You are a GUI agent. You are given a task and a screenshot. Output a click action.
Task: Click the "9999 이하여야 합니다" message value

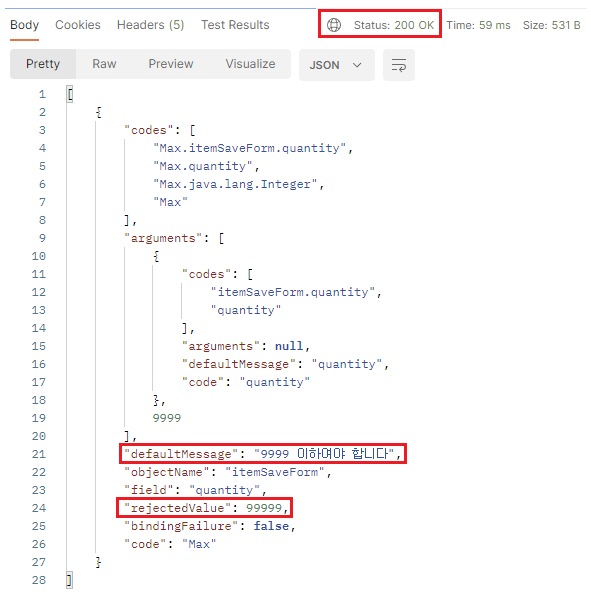click(x=325, y=454)
